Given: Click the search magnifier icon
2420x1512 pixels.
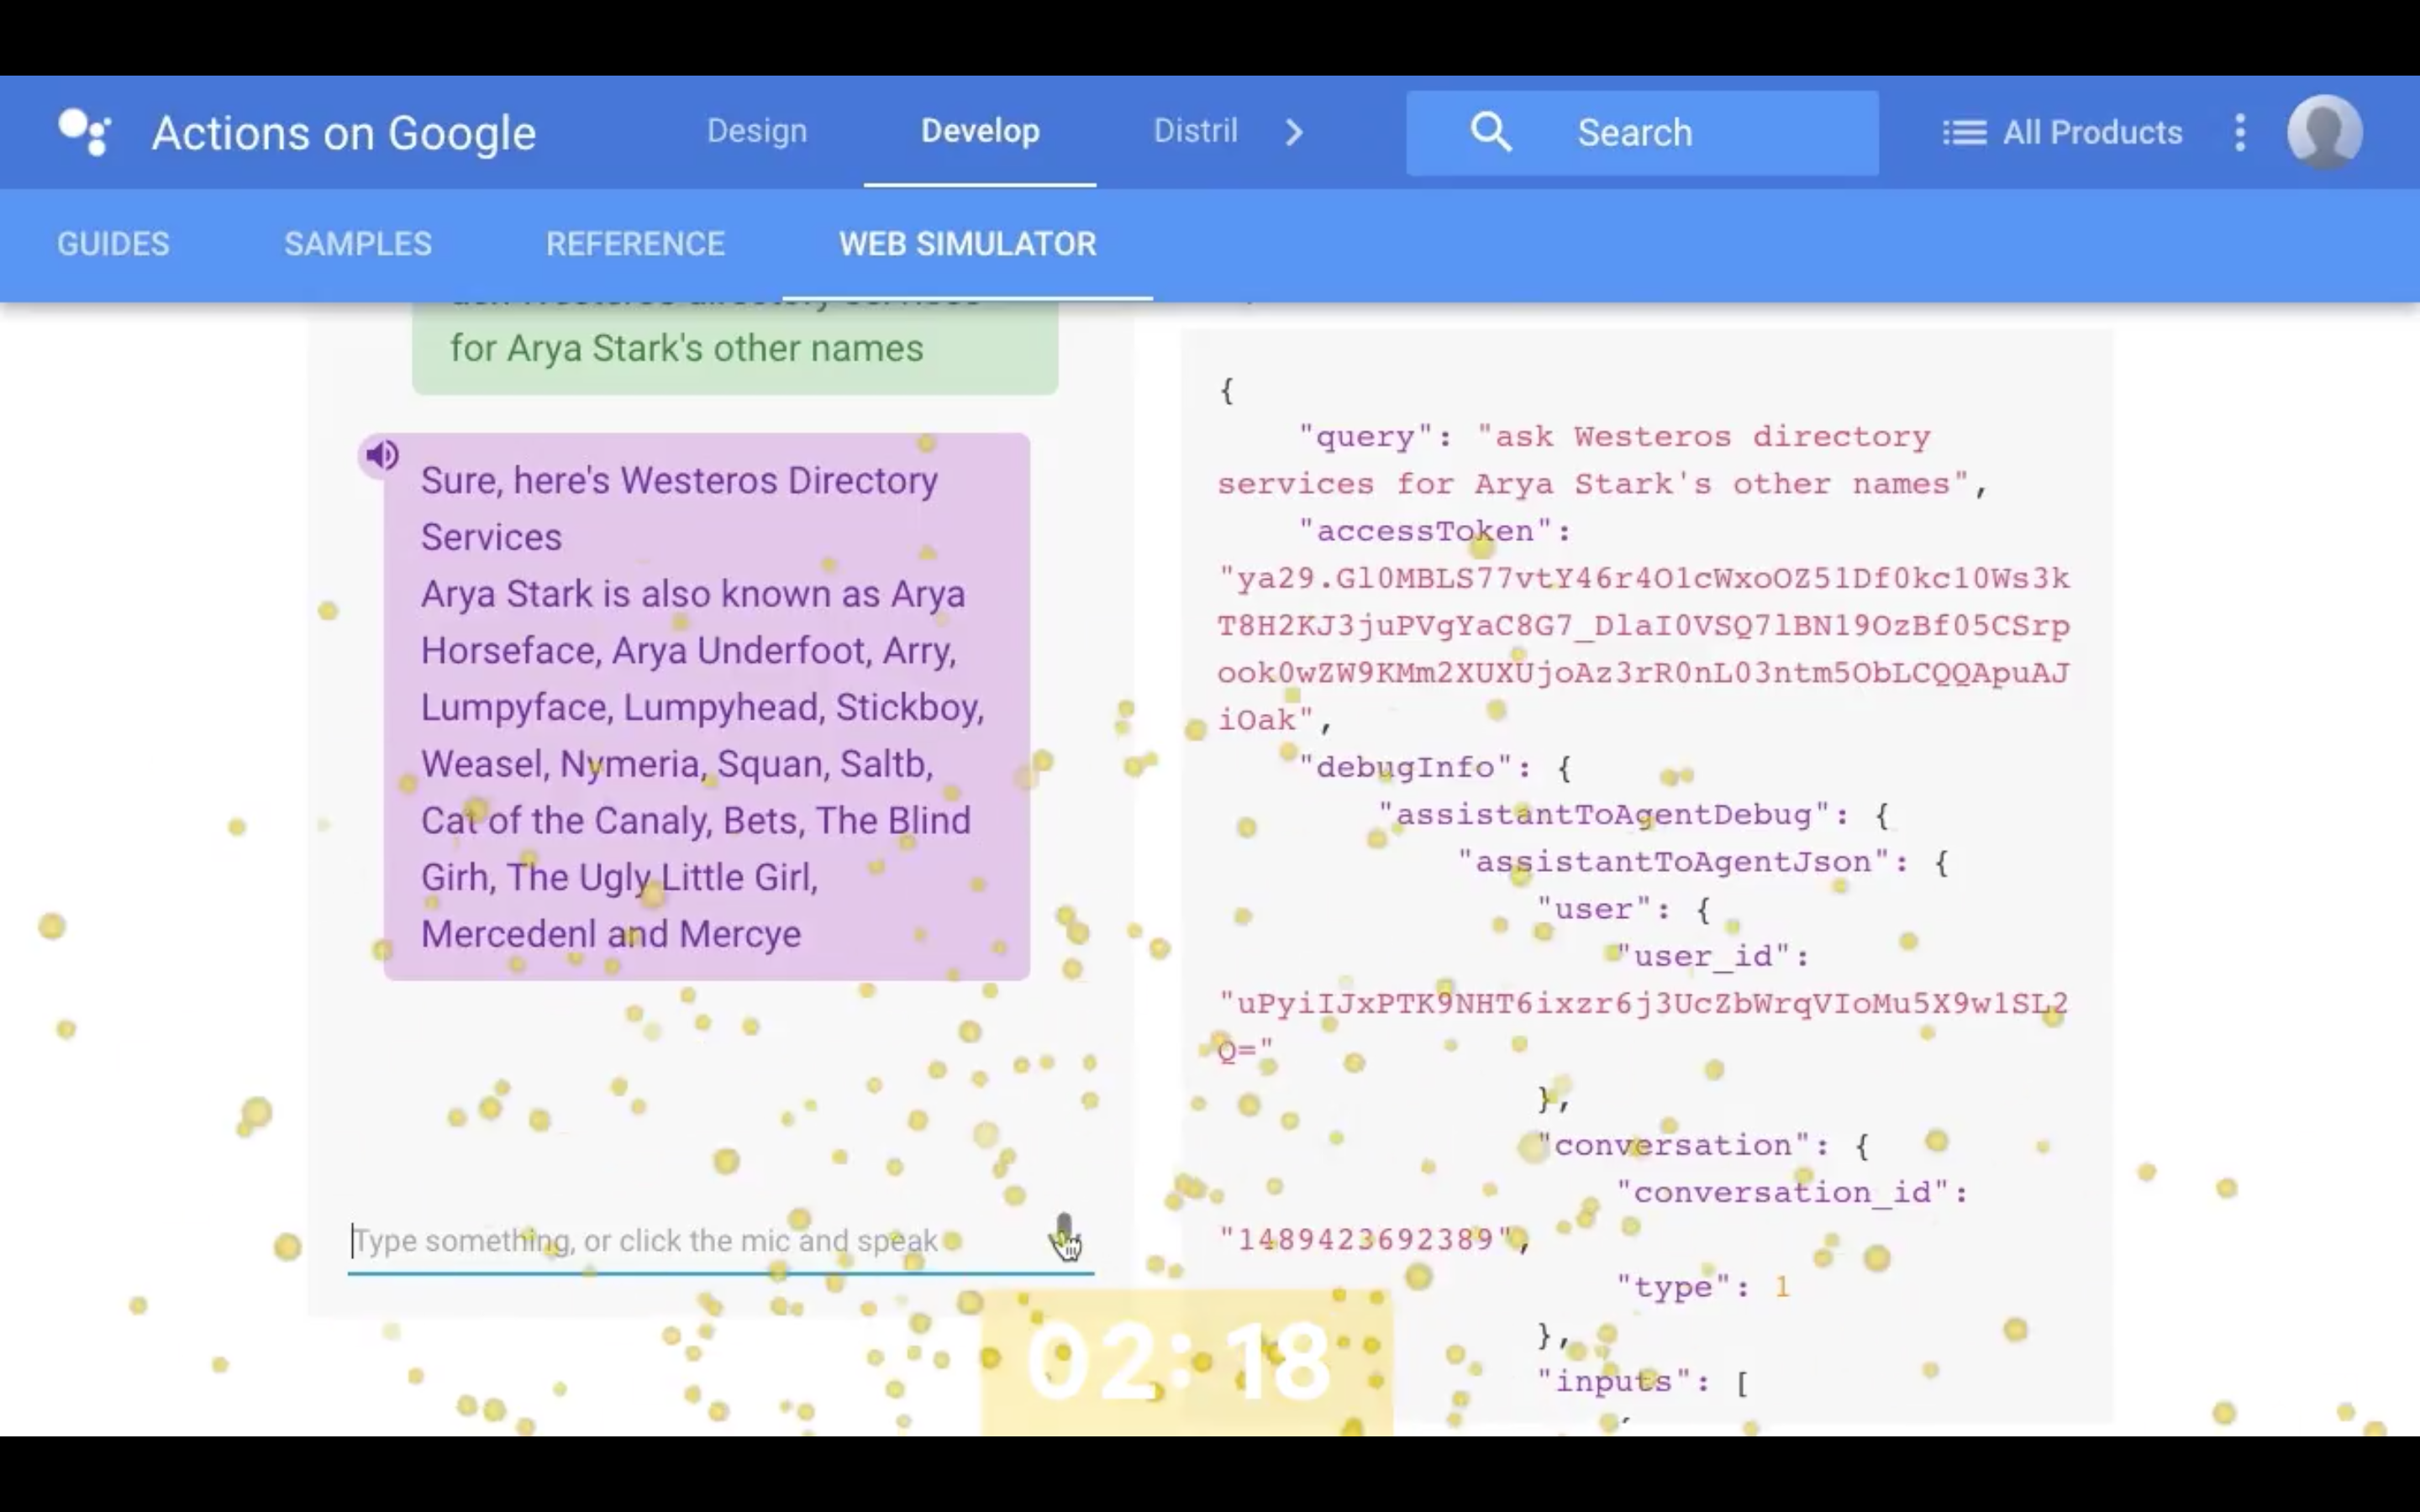Looking at the screenshot, I should (1490, 132).
